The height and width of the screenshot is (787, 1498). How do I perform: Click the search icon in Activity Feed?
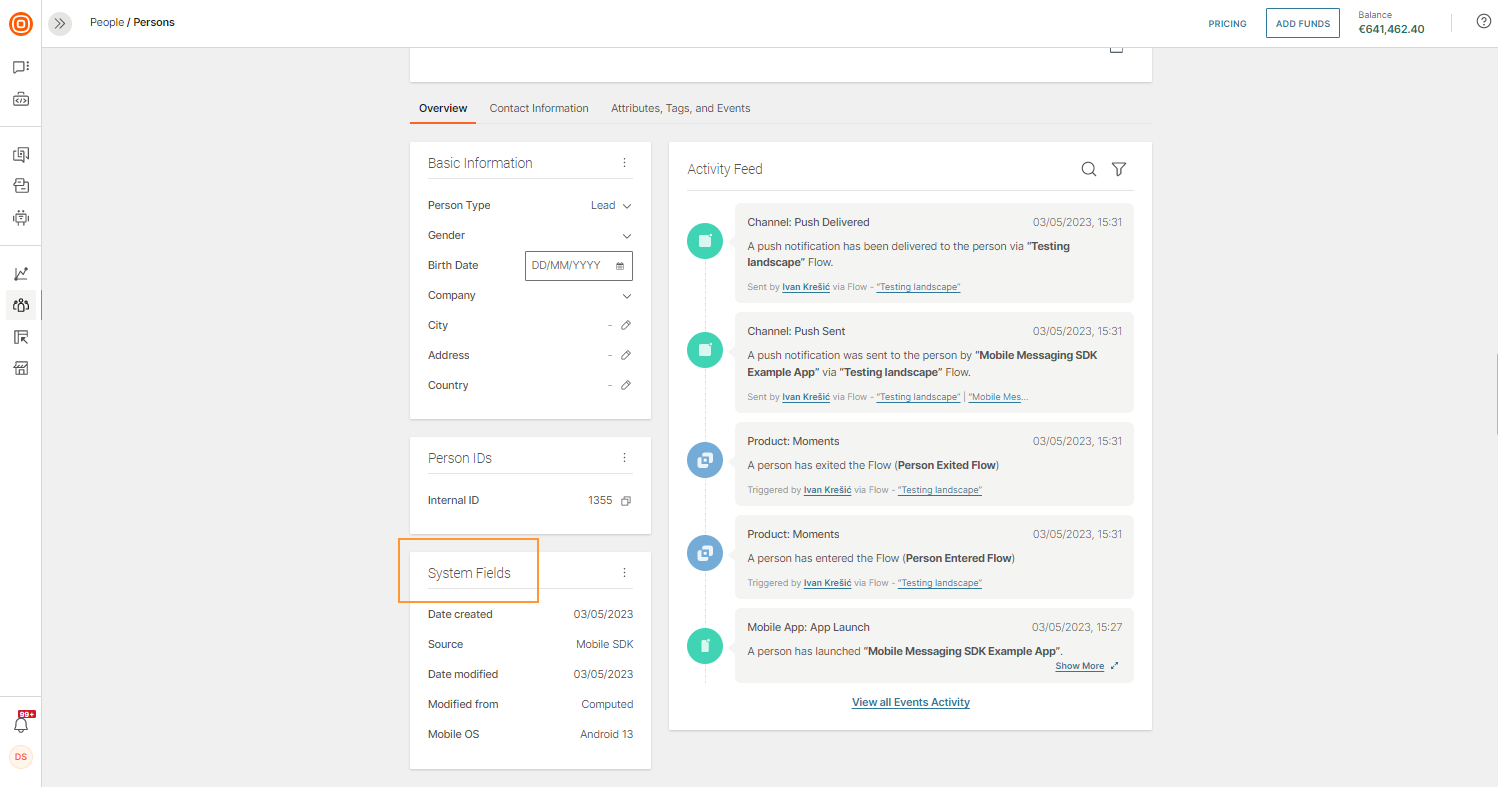pos(1089,169)
